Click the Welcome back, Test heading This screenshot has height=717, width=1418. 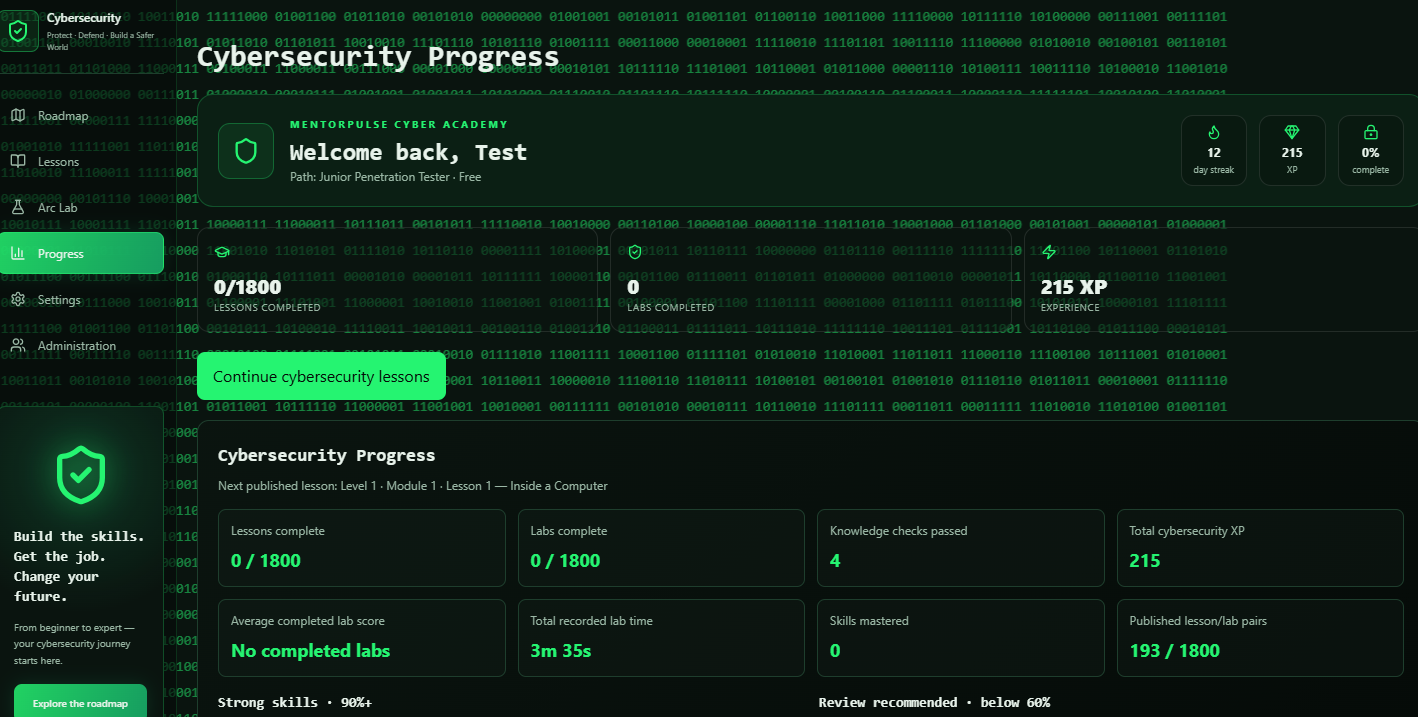tap(408, 152)
